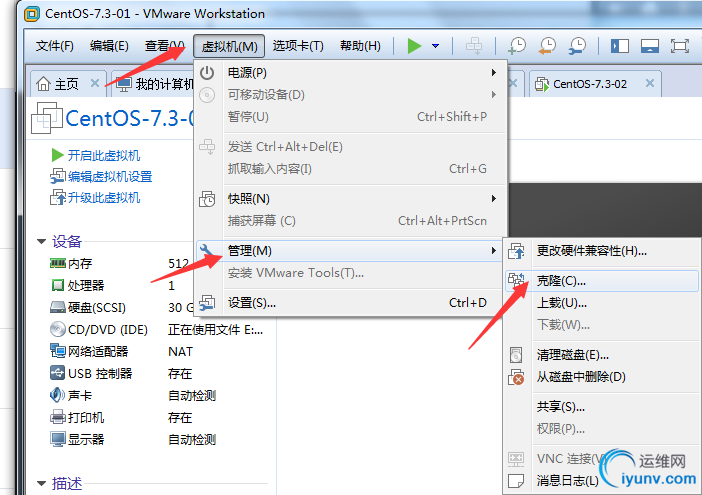Select the 网络适配器 device row

click(x=121, y=352)
